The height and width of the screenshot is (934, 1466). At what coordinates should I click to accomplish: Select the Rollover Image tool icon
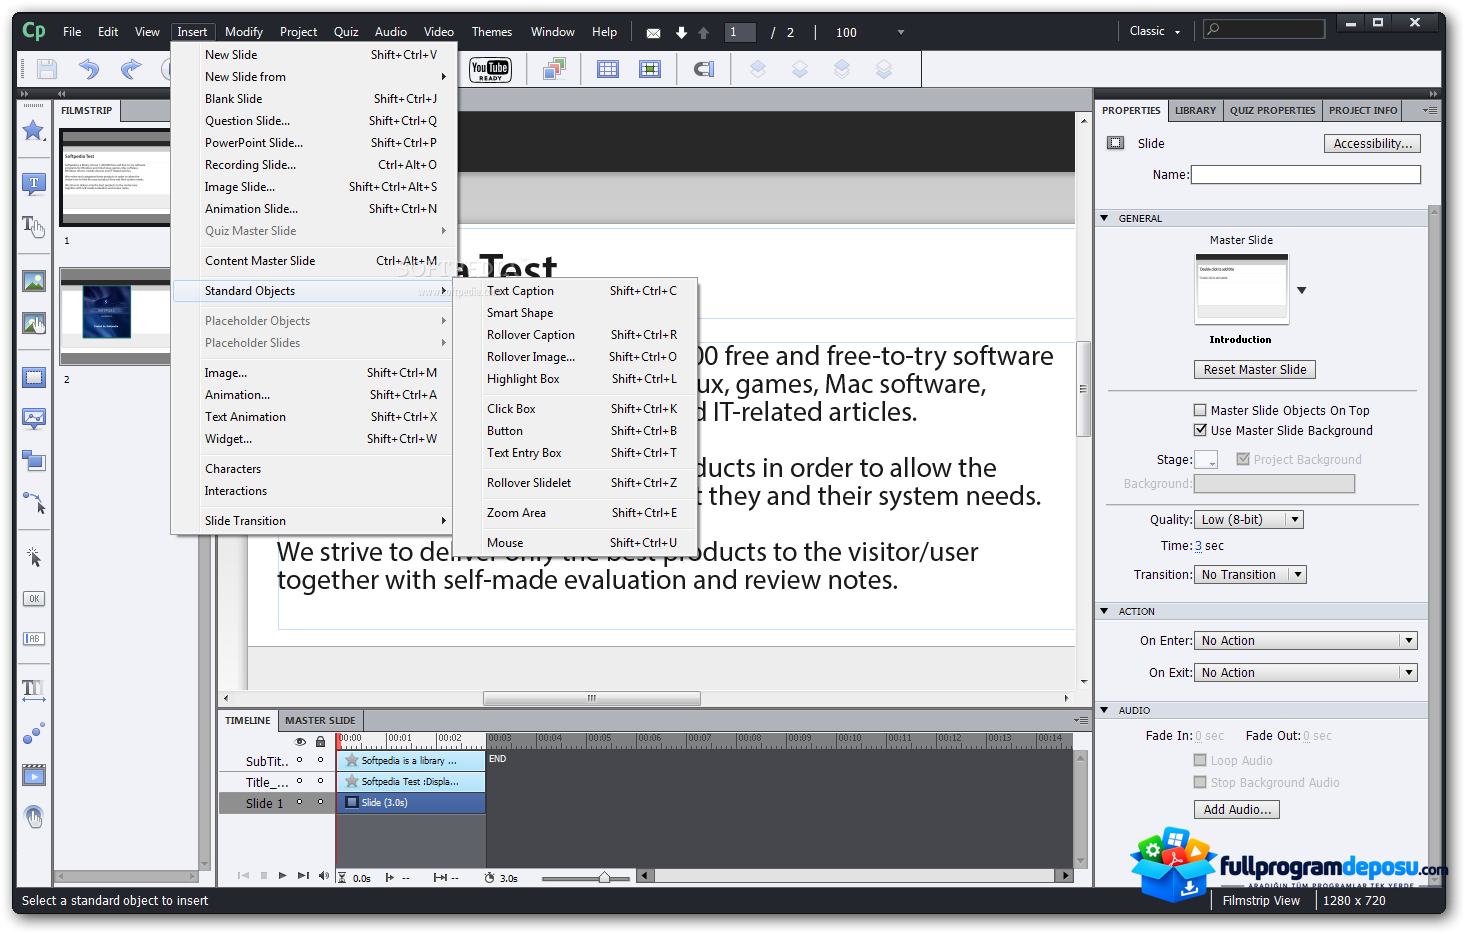coord(34,324)
